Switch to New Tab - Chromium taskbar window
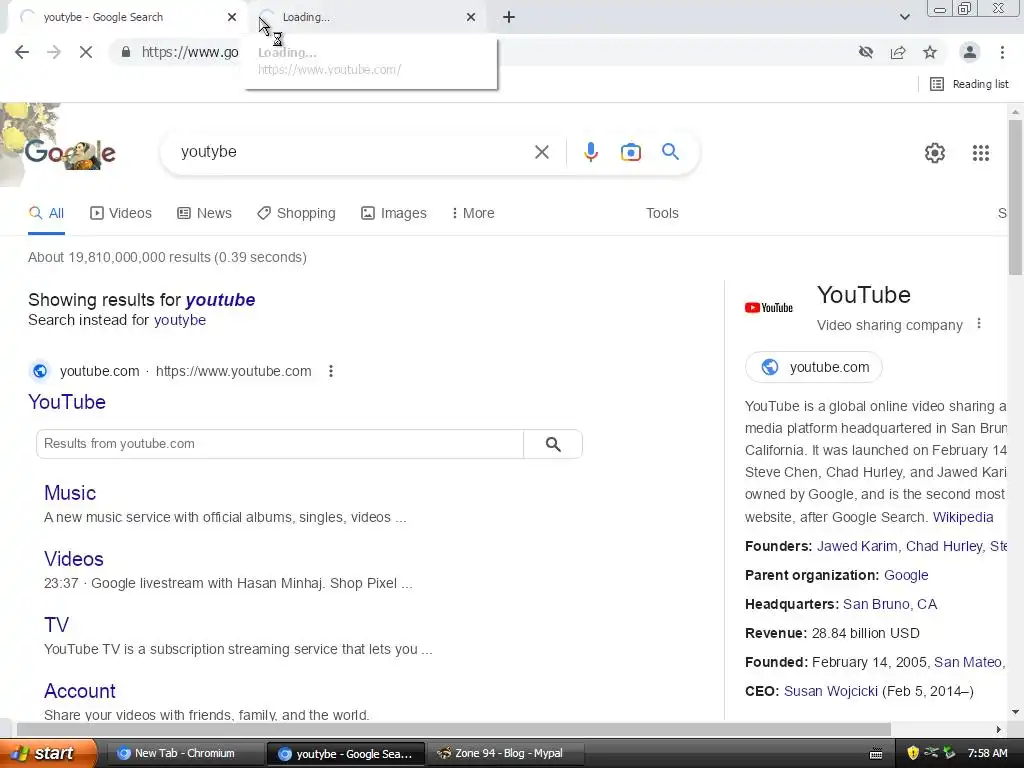1024x768 pixels. [x=184, y=754]
